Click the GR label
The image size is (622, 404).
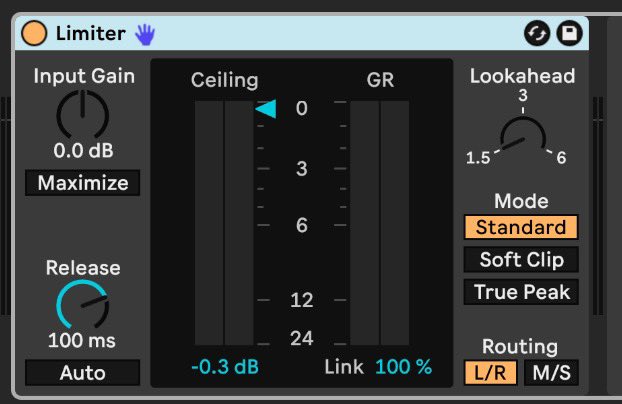380,81
